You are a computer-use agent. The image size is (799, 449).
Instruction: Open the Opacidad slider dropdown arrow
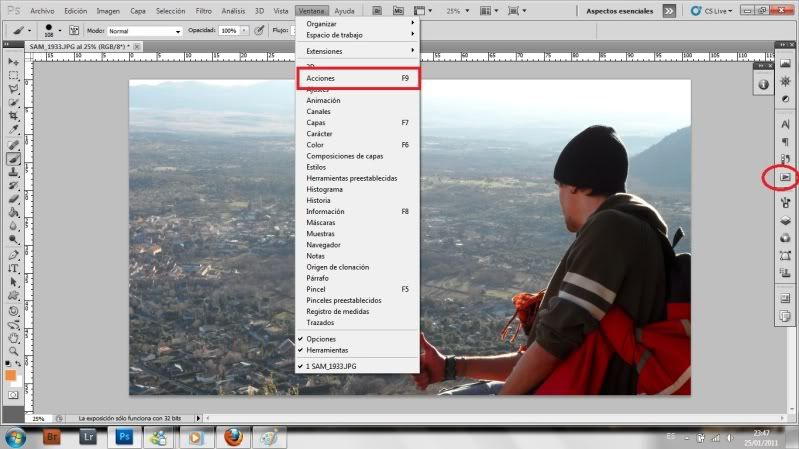[x=245, y=31]
